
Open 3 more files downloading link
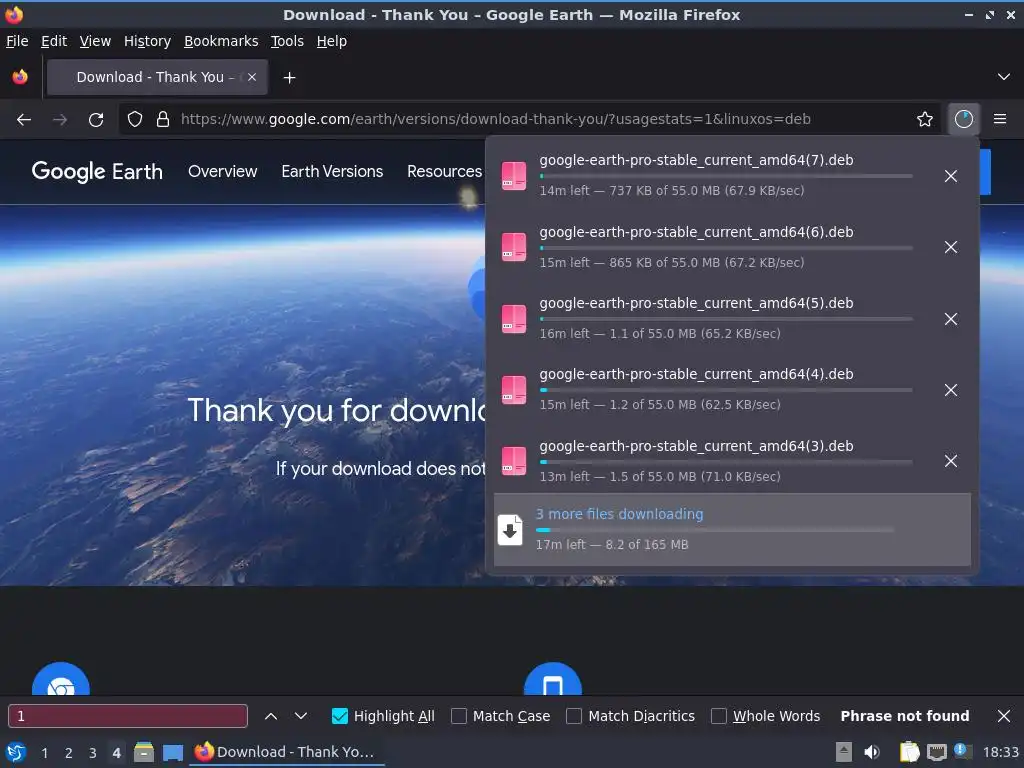[x=619, y=514]
